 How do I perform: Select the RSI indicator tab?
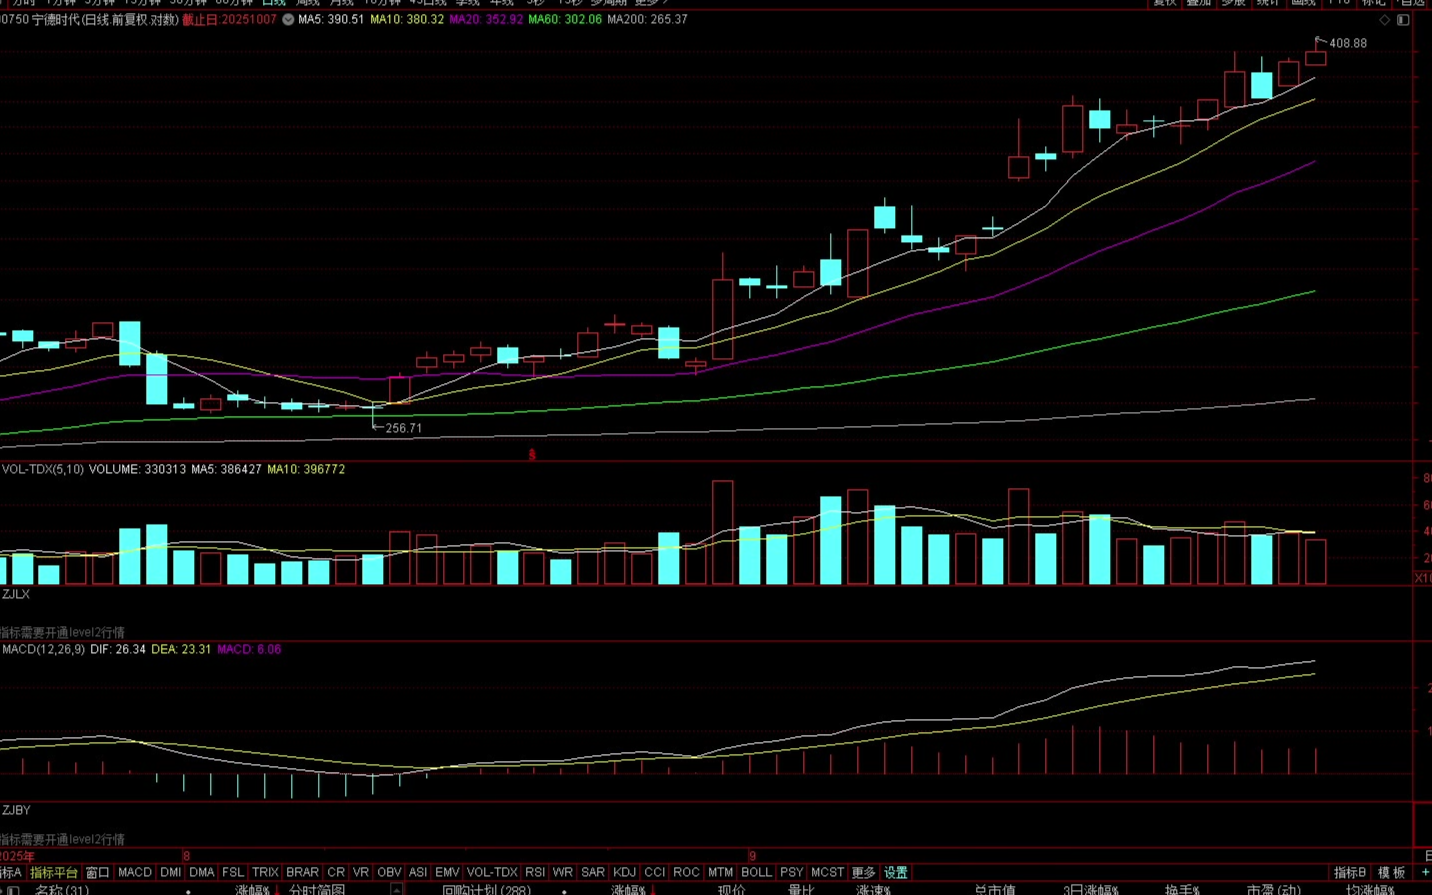pyautogui.click(x=535, y=873)
